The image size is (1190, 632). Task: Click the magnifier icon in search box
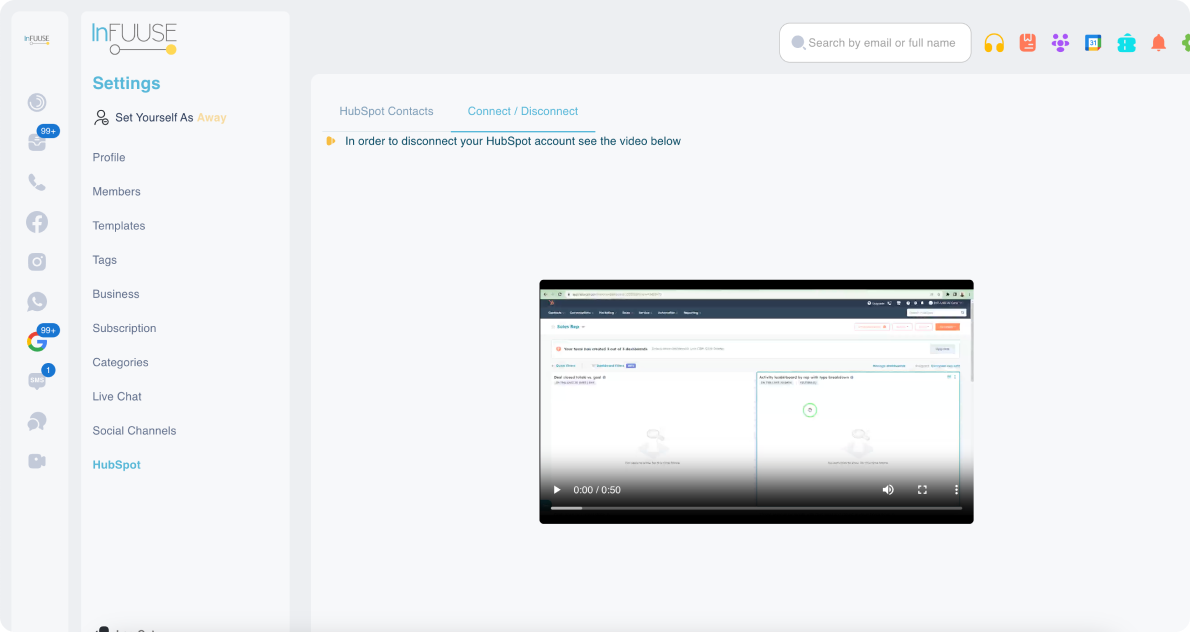click(x=798, y=42)
